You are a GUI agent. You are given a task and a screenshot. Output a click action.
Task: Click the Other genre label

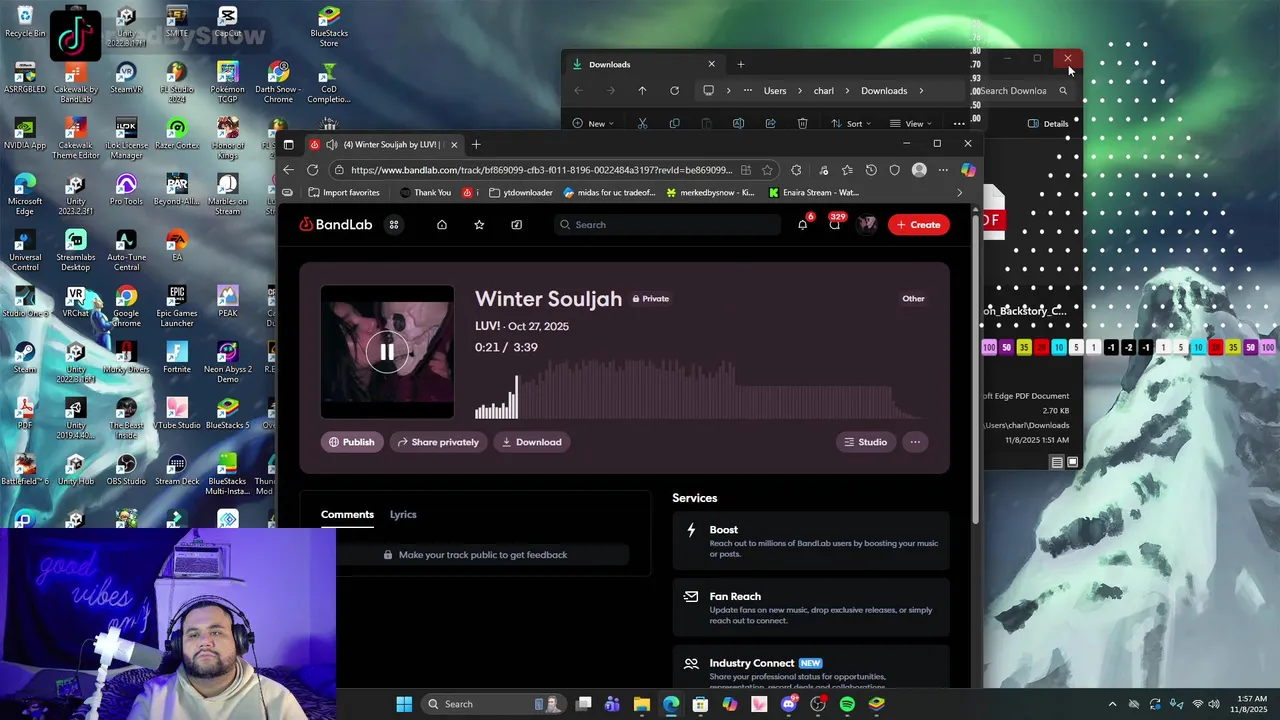[913, 298]
